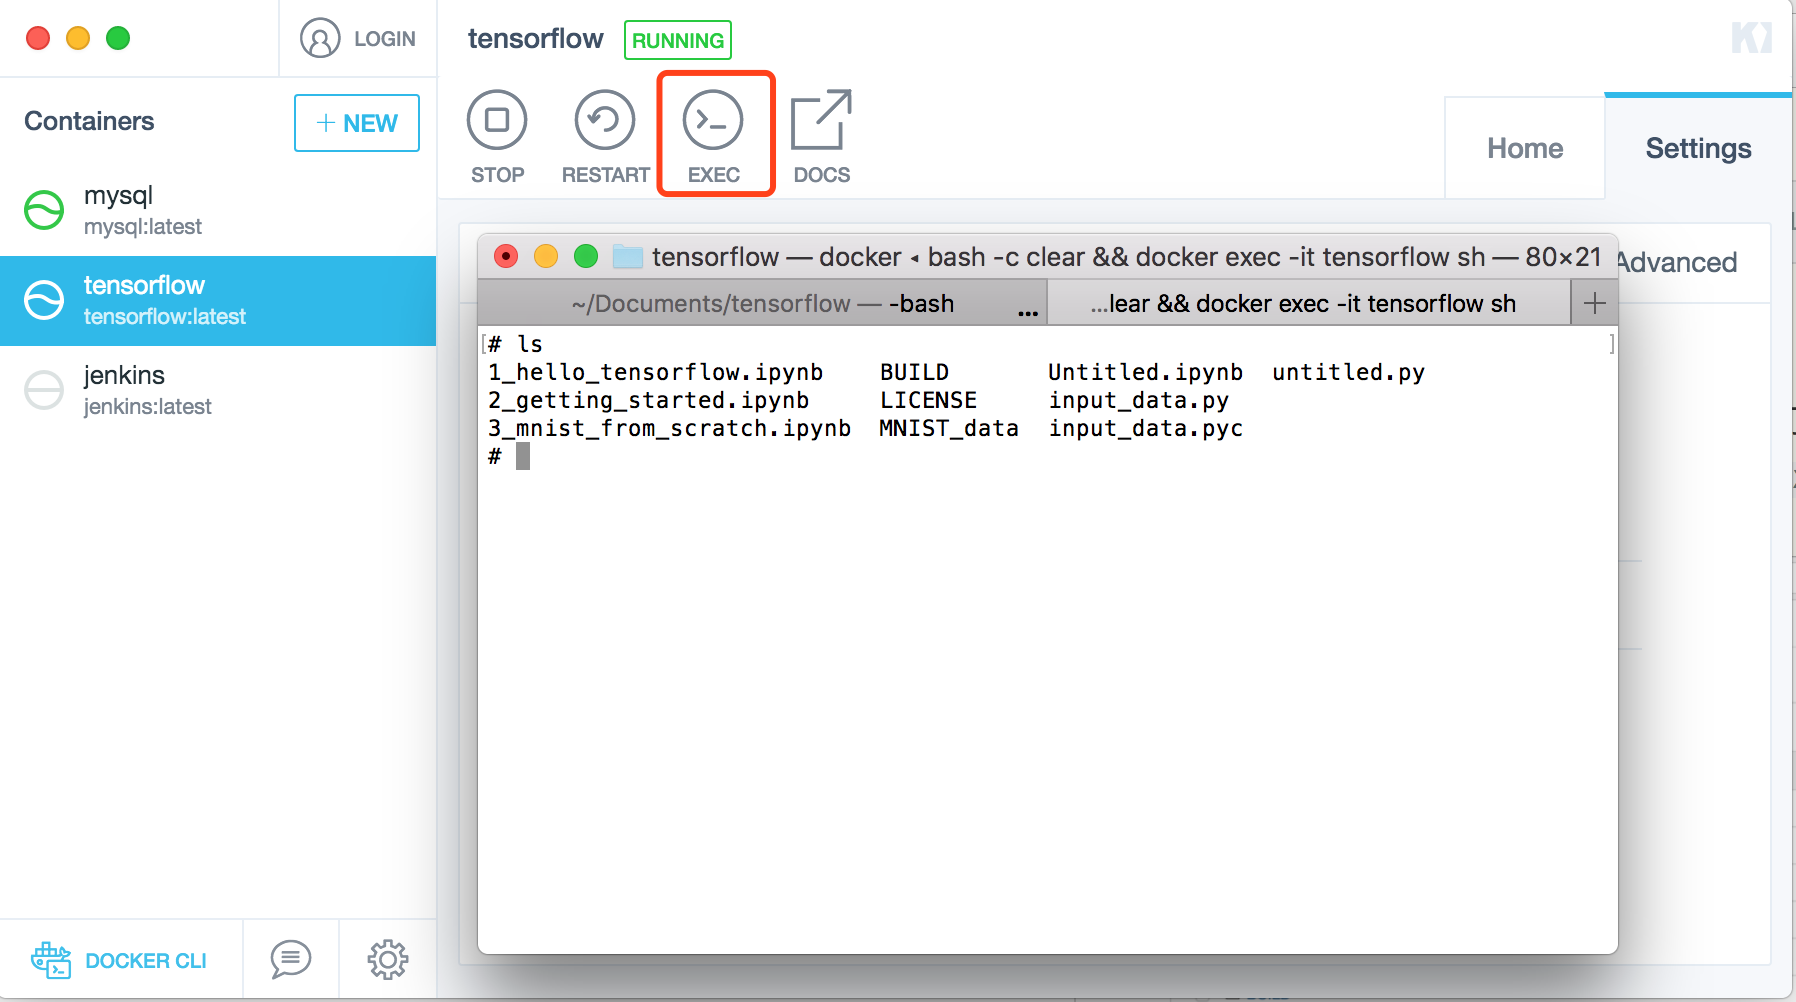Close Kitematic with red window button
The height and width of the screenshot is (1002, 1796).
coord(38,38)
